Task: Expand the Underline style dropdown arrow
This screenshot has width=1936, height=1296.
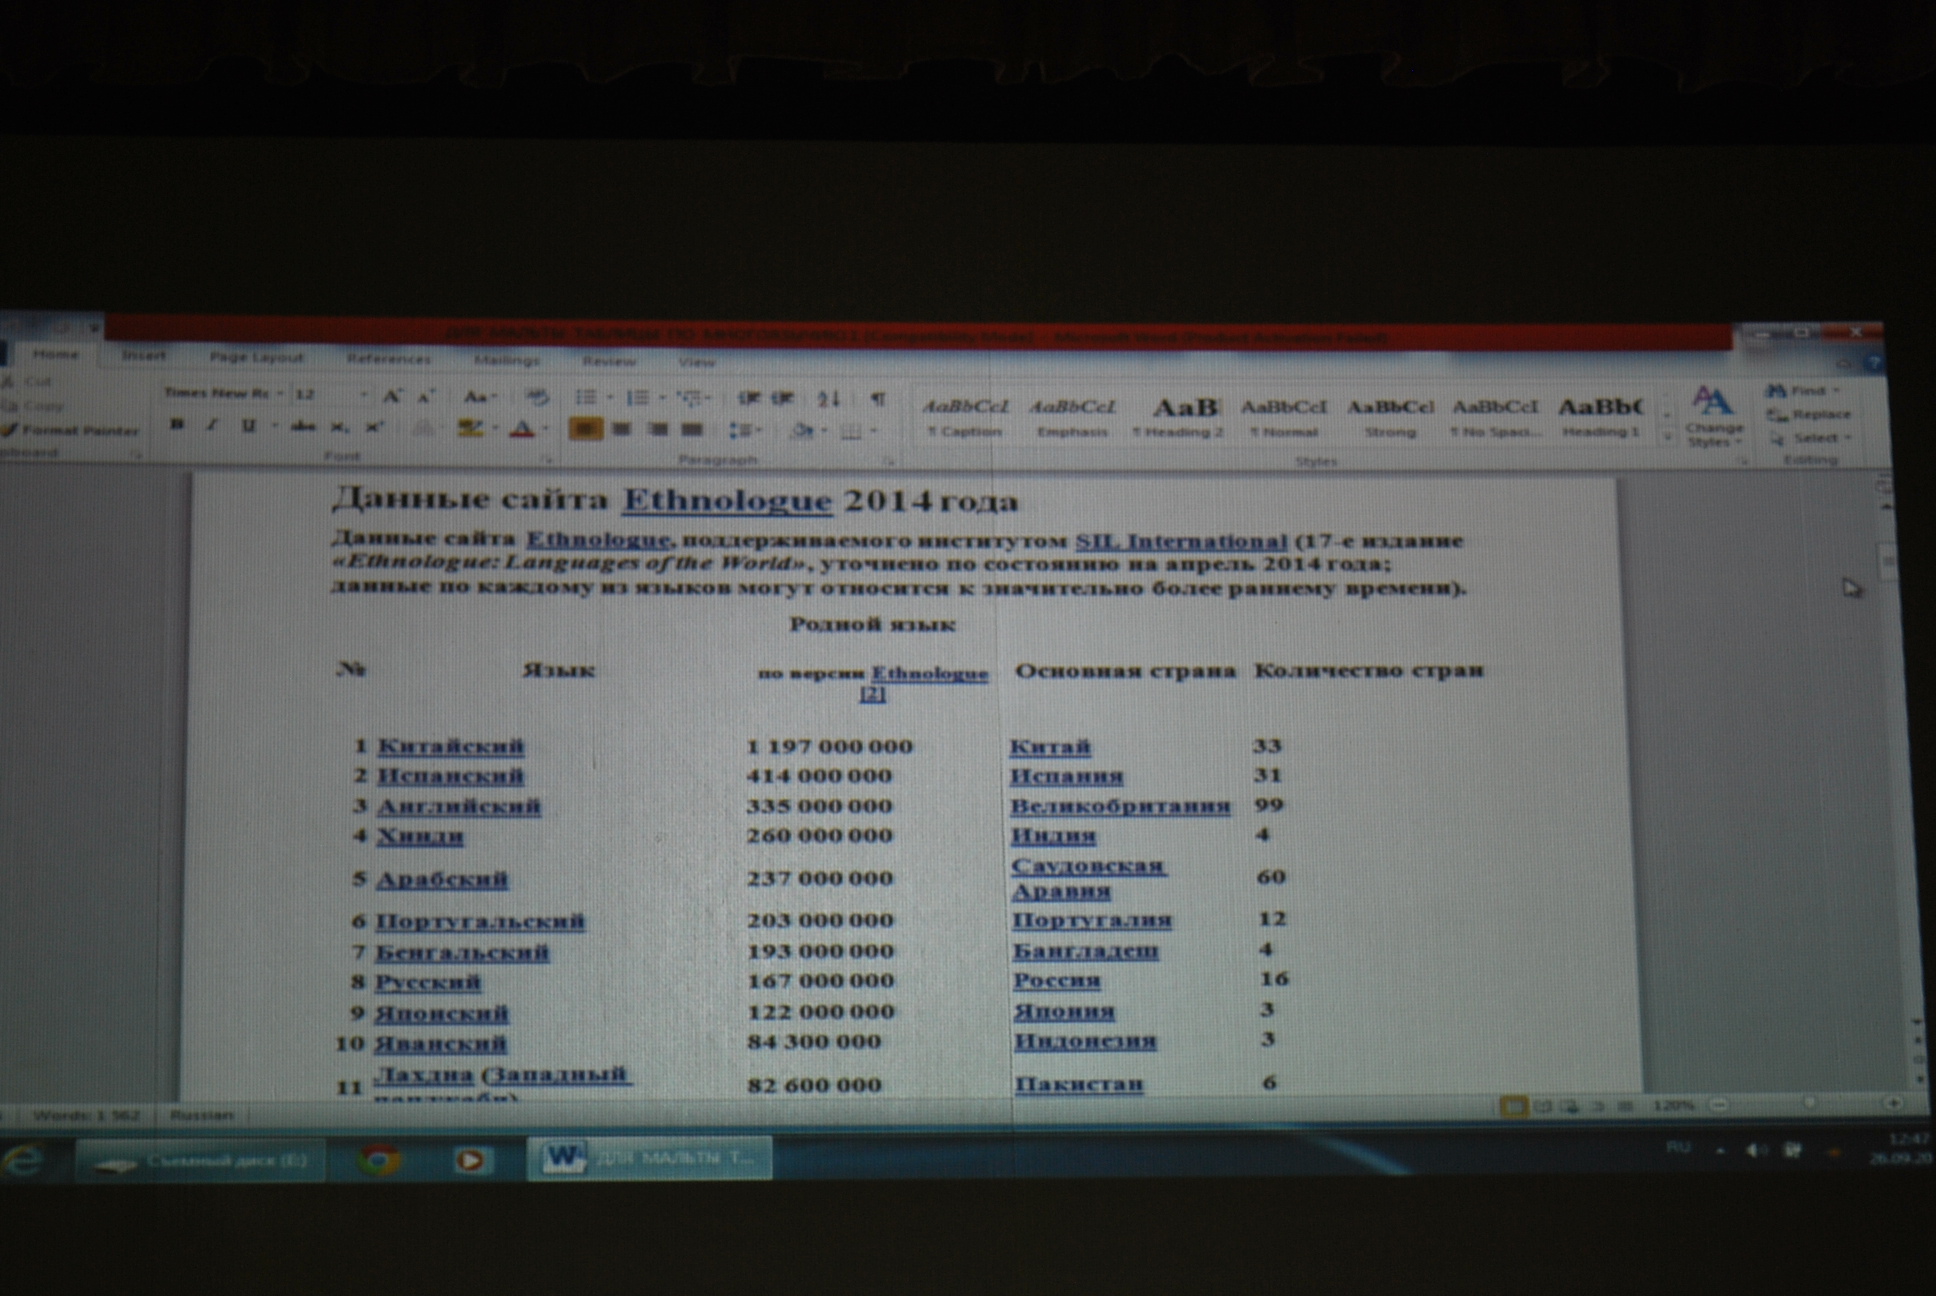Action: (273, 427)
